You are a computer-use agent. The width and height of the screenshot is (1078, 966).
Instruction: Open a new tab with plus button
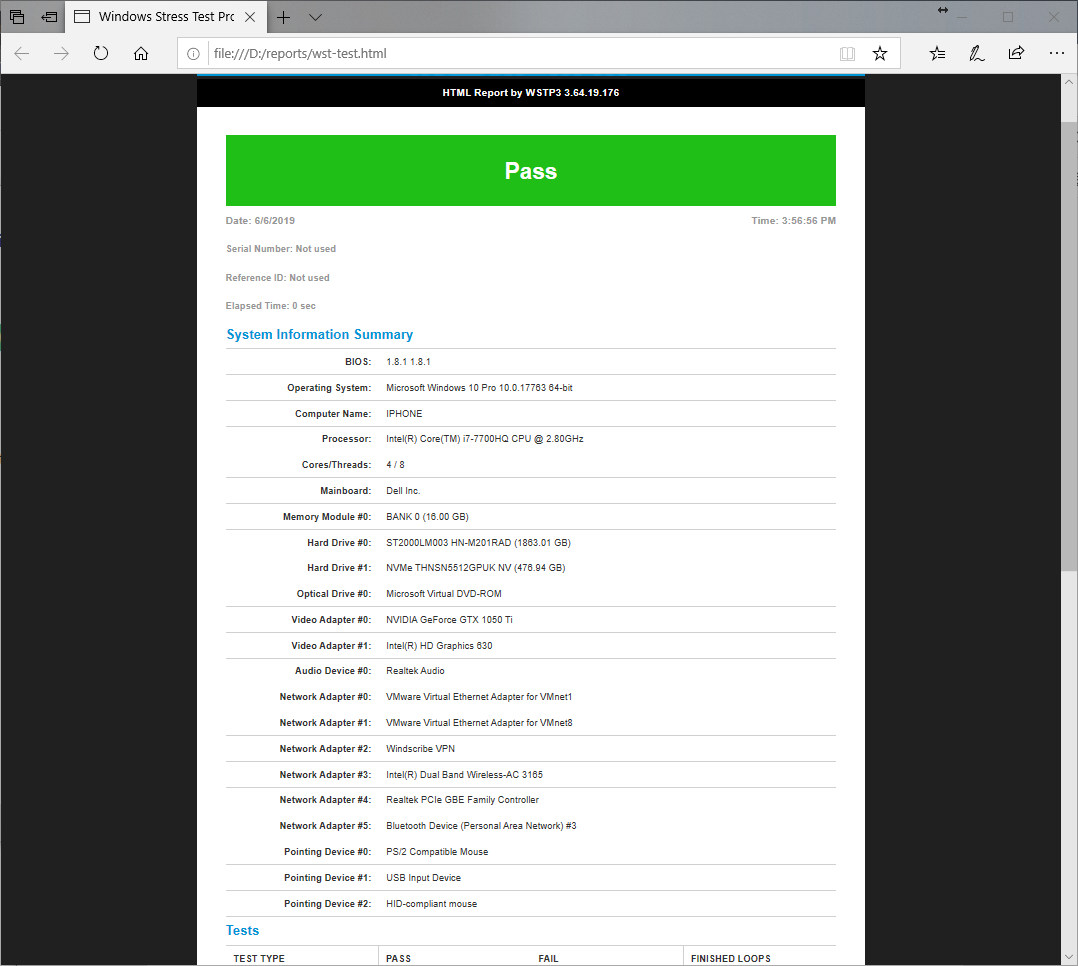284,17
